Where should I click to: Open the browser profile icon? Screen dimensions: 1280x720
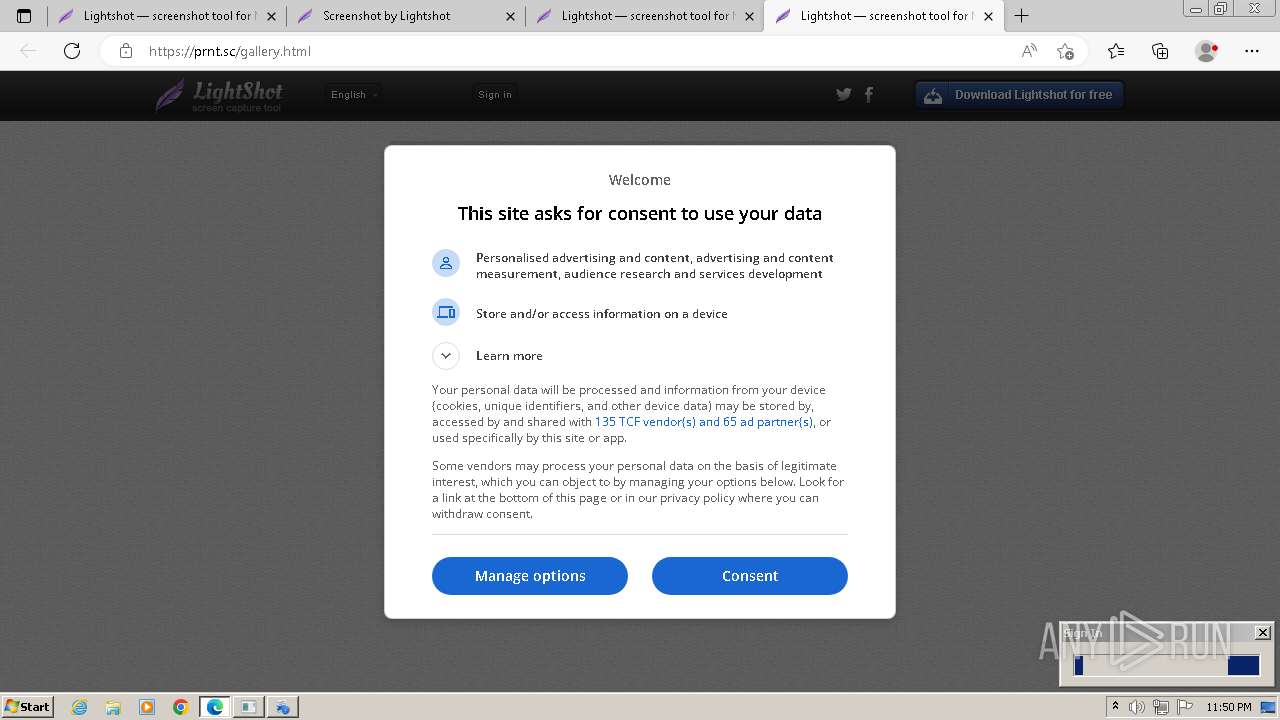(x=1206, y=51)
